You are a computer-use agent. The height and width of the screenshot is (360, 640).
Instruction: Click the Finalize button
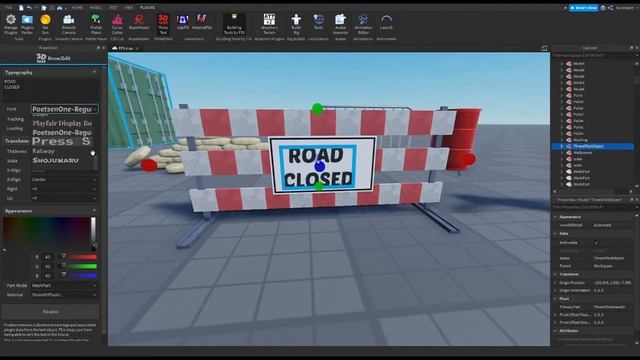51,312
